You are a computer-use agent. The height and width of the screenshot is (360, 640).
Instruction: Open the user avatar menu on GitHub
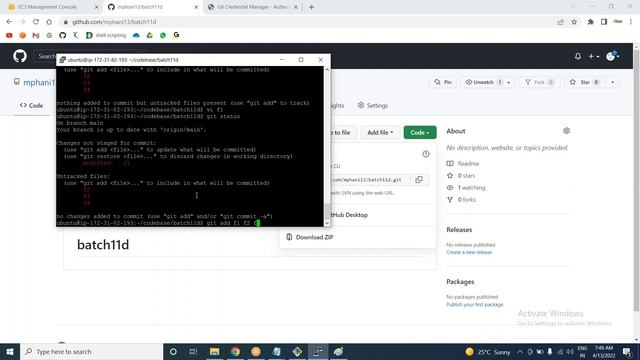pos(613,56)
